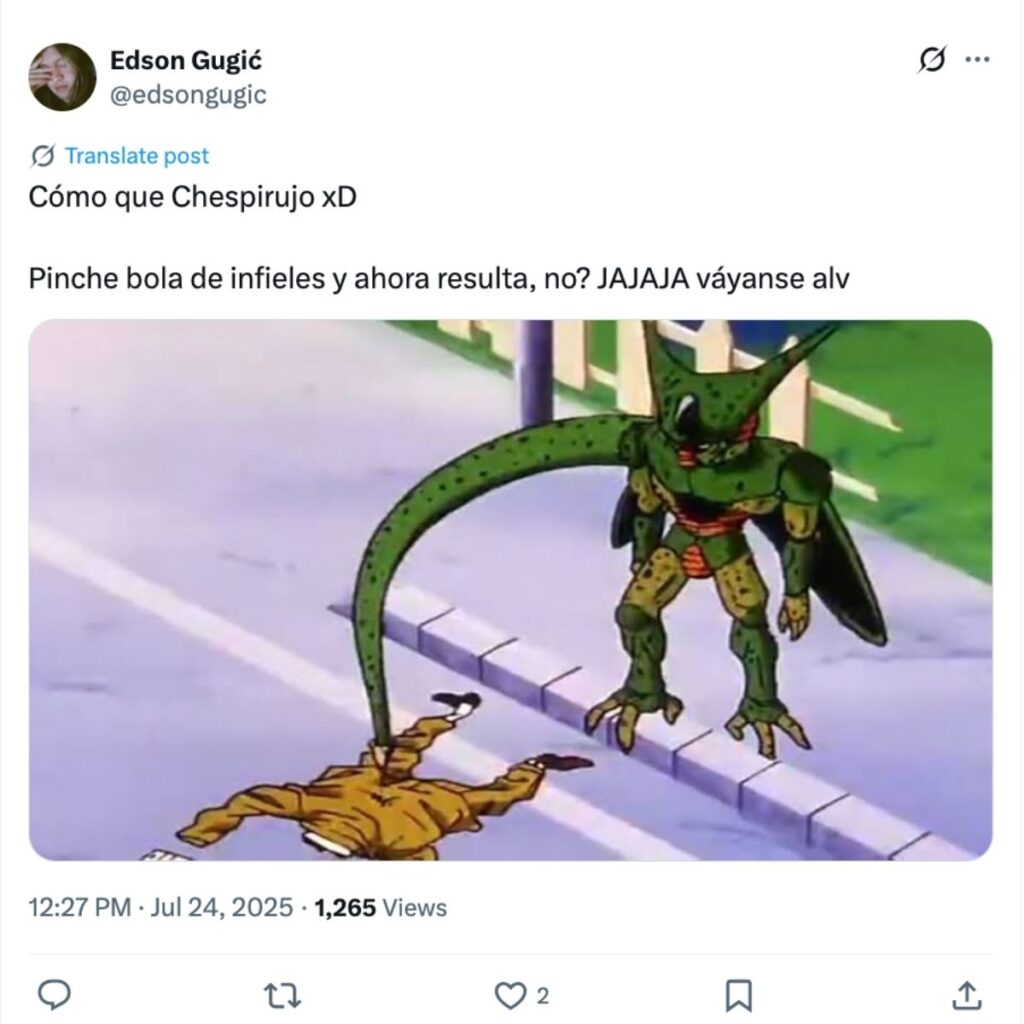The height and width of the screenshot is (1024, 1024).
Task: Click the 1,265 Views count
Action: [381, 907]
